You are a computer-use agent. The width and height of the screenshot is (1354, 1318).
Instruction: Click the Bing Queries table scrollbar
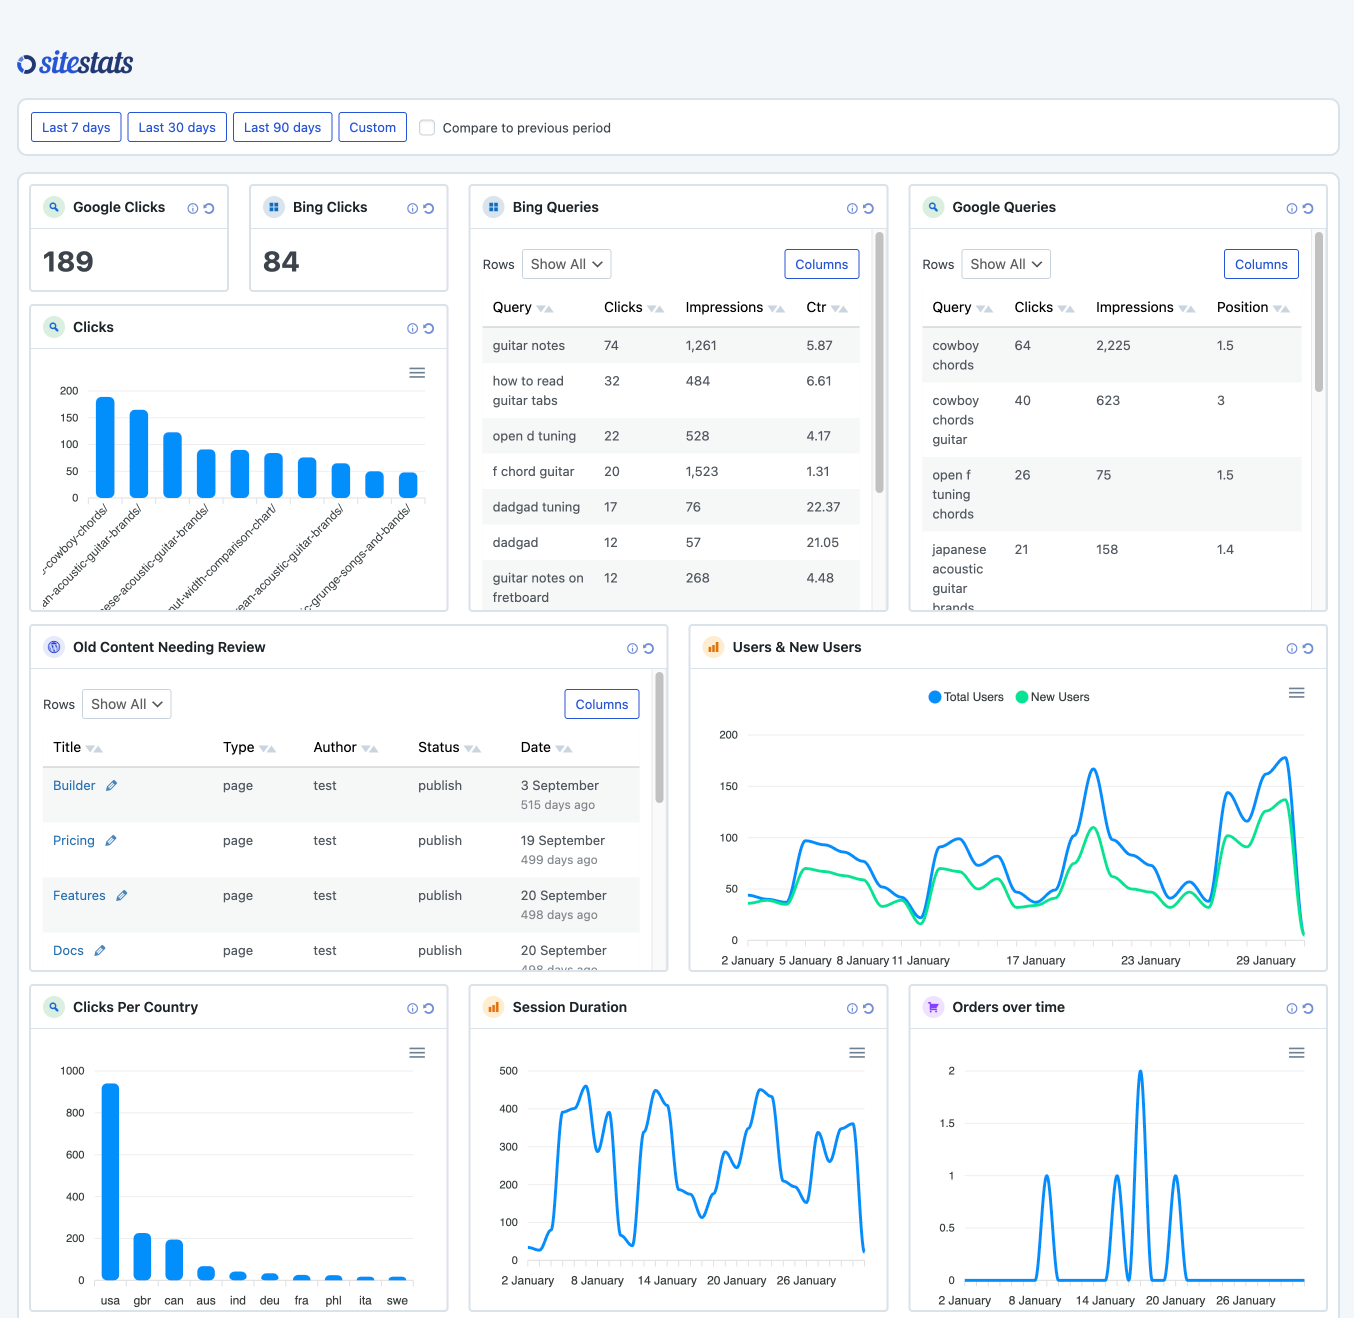click(x=879, y=362)
